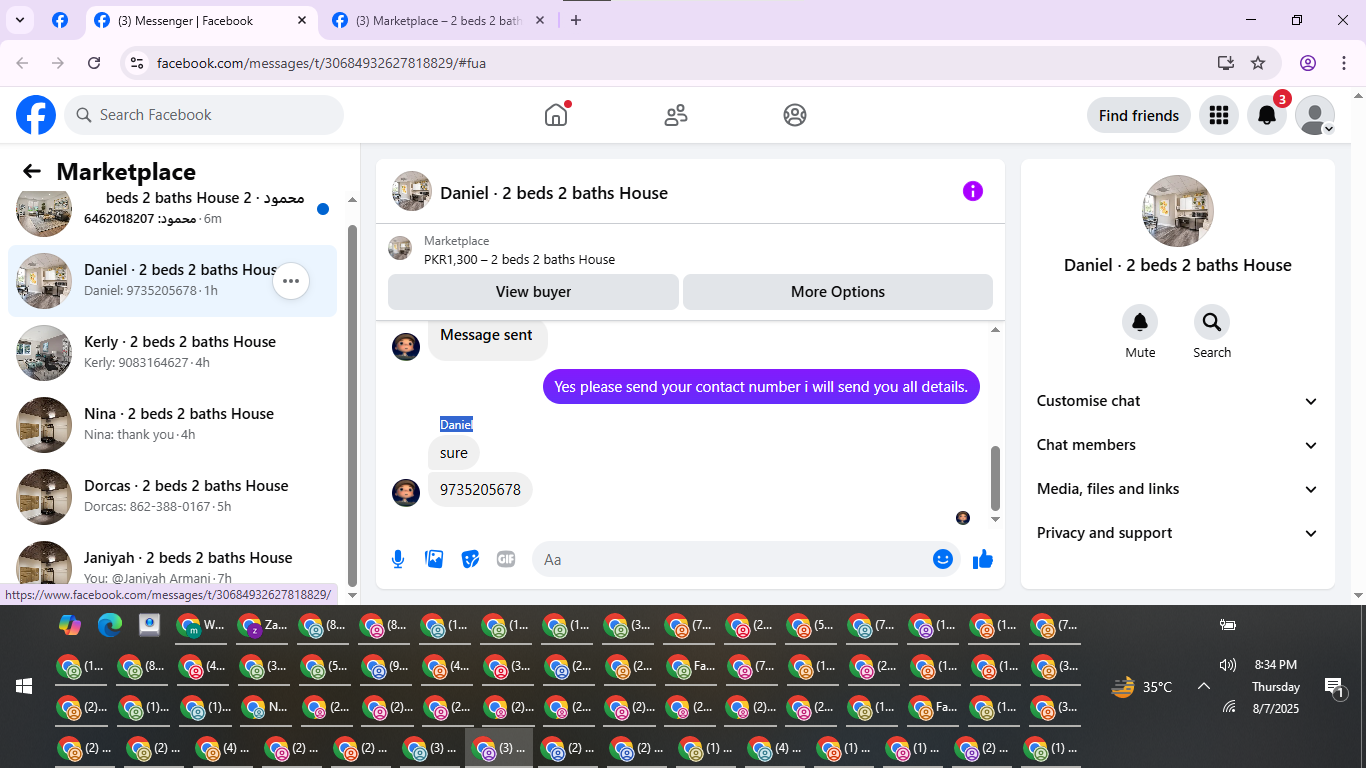Switch to the Marketplace – 2 beds tab
Screen dimensions: 1366x768
click(440, 20)
